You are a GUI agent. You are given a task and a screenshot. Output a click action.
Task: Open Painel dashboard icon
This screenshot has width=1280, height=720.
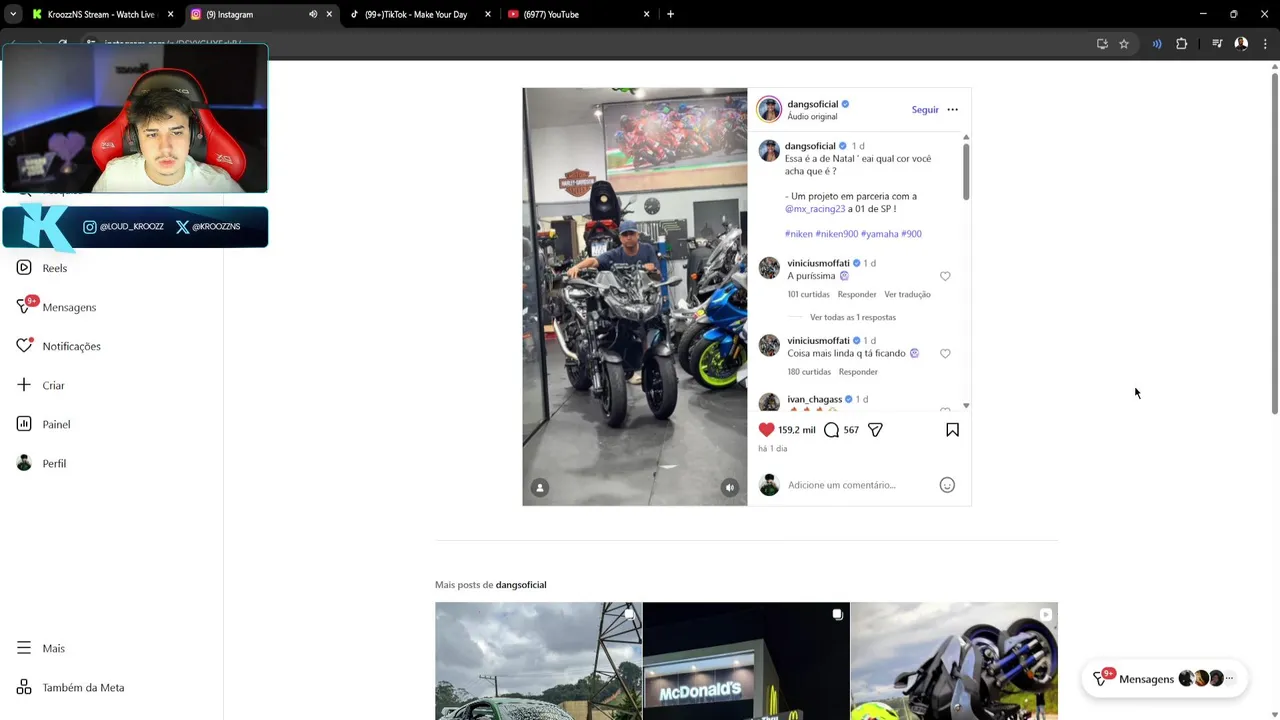tap(24, 424)
